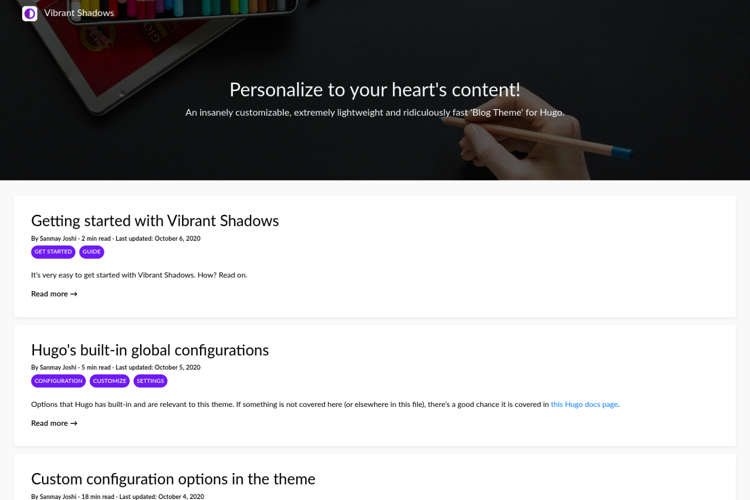The image size is (750, 500).
Task: Open 'Getting started with Vibrant Shadows' post title
Action: tap(155, 221)
